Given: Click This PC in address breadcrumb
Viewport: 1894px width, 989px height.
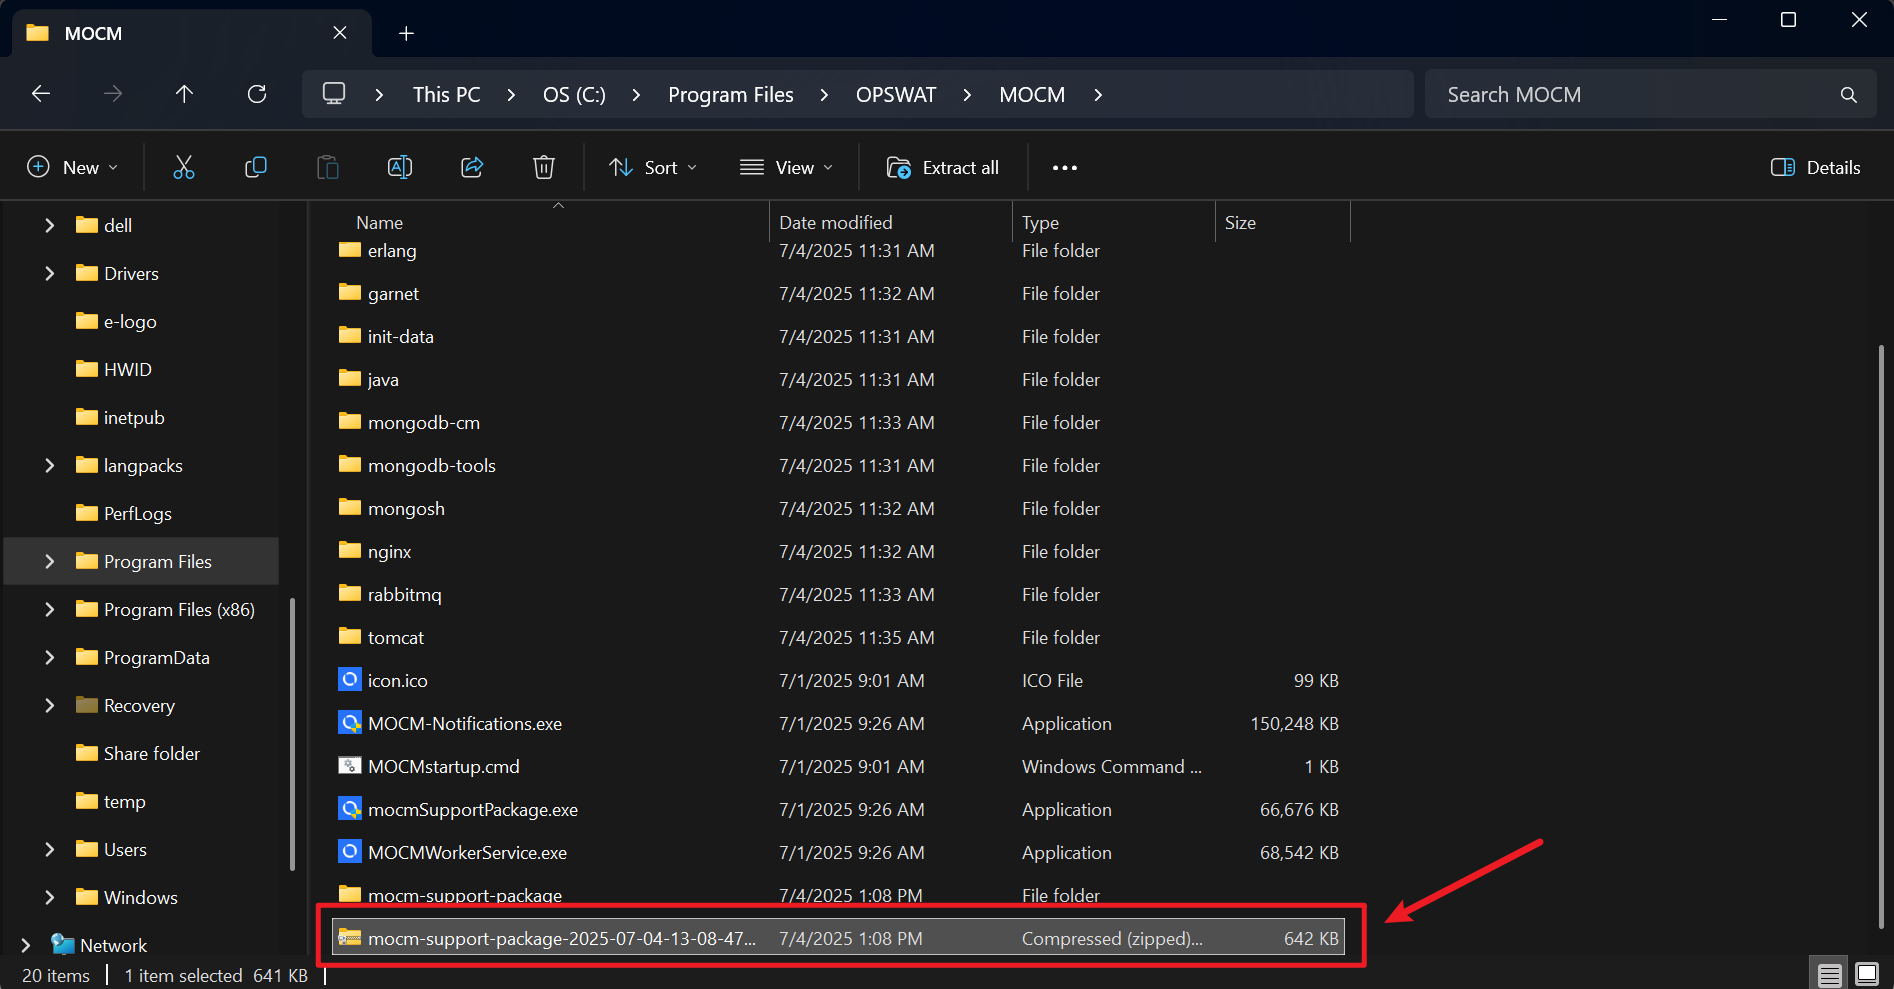Looking at the screenshot, I should tap(446, 94).
